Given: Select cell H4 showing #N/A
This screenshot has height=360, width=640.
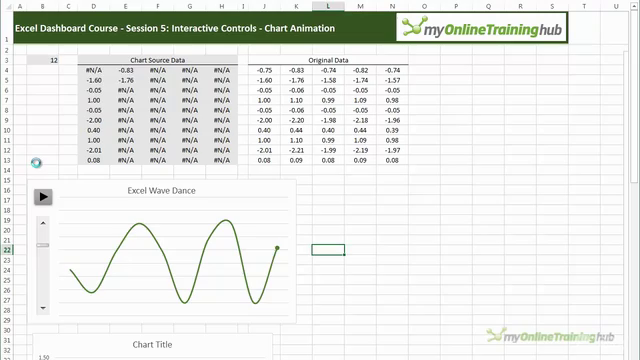Looking at the screenshot, I should tap(222, 70).
